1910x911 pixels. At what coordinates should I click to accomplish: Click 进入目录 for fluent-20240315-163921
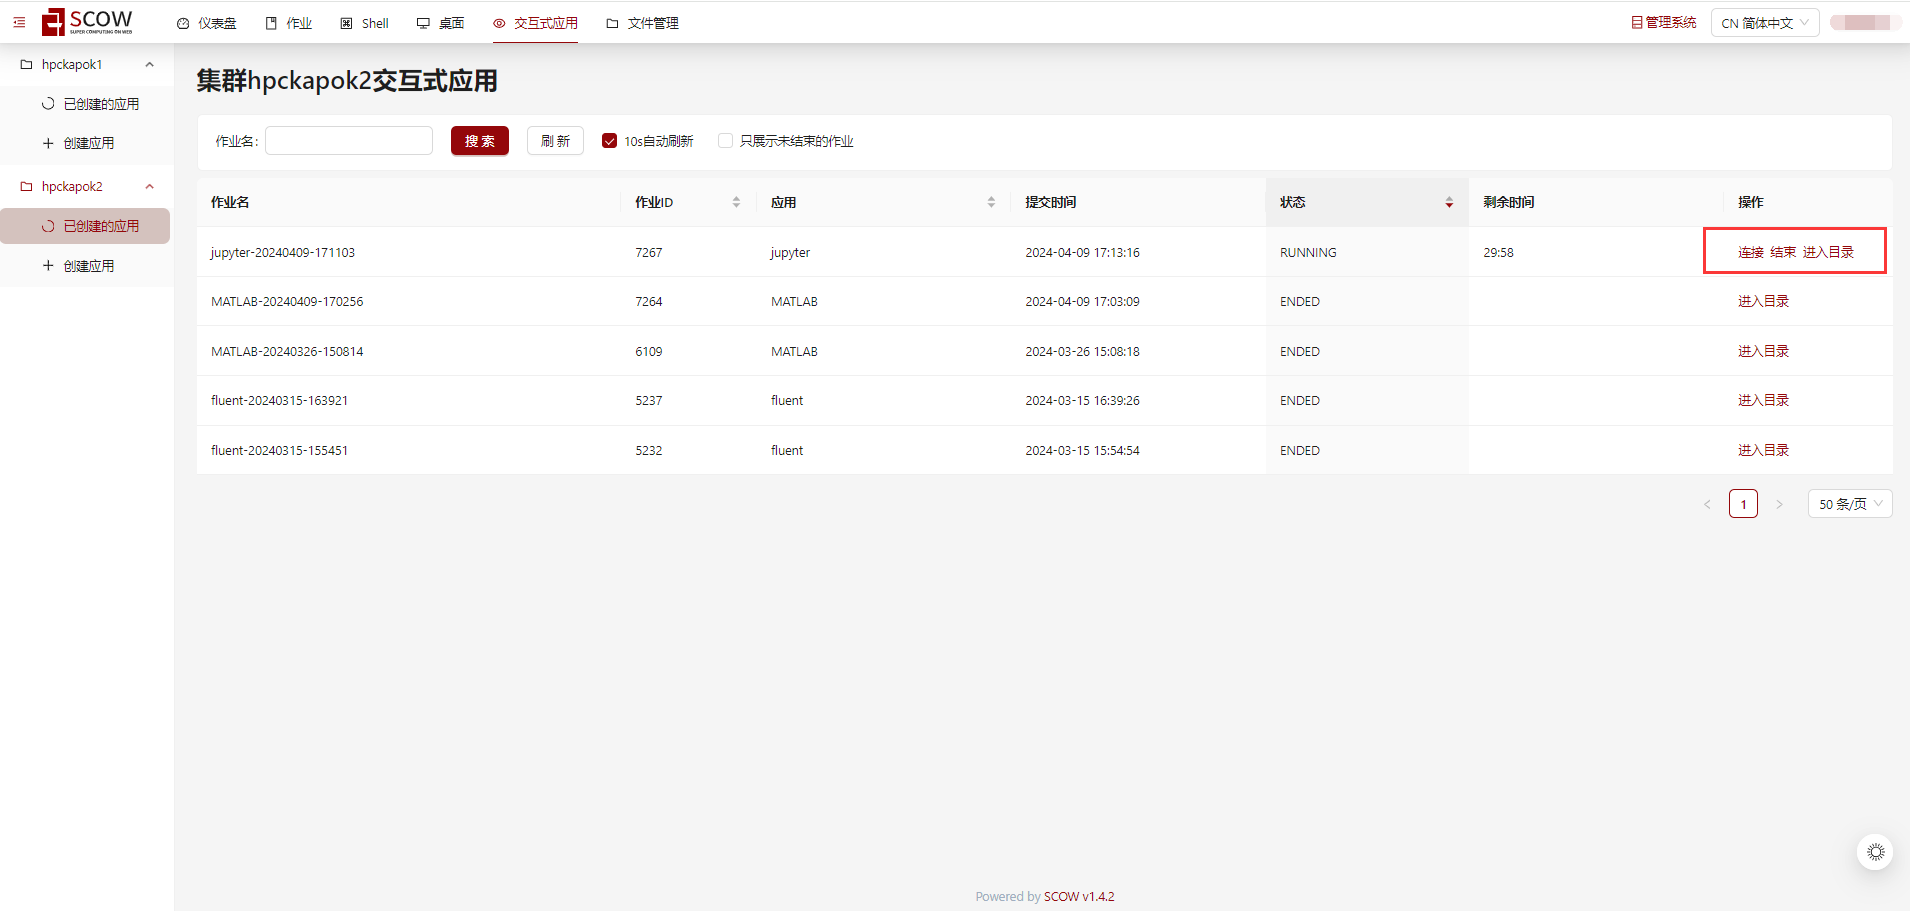[1763, 400]
